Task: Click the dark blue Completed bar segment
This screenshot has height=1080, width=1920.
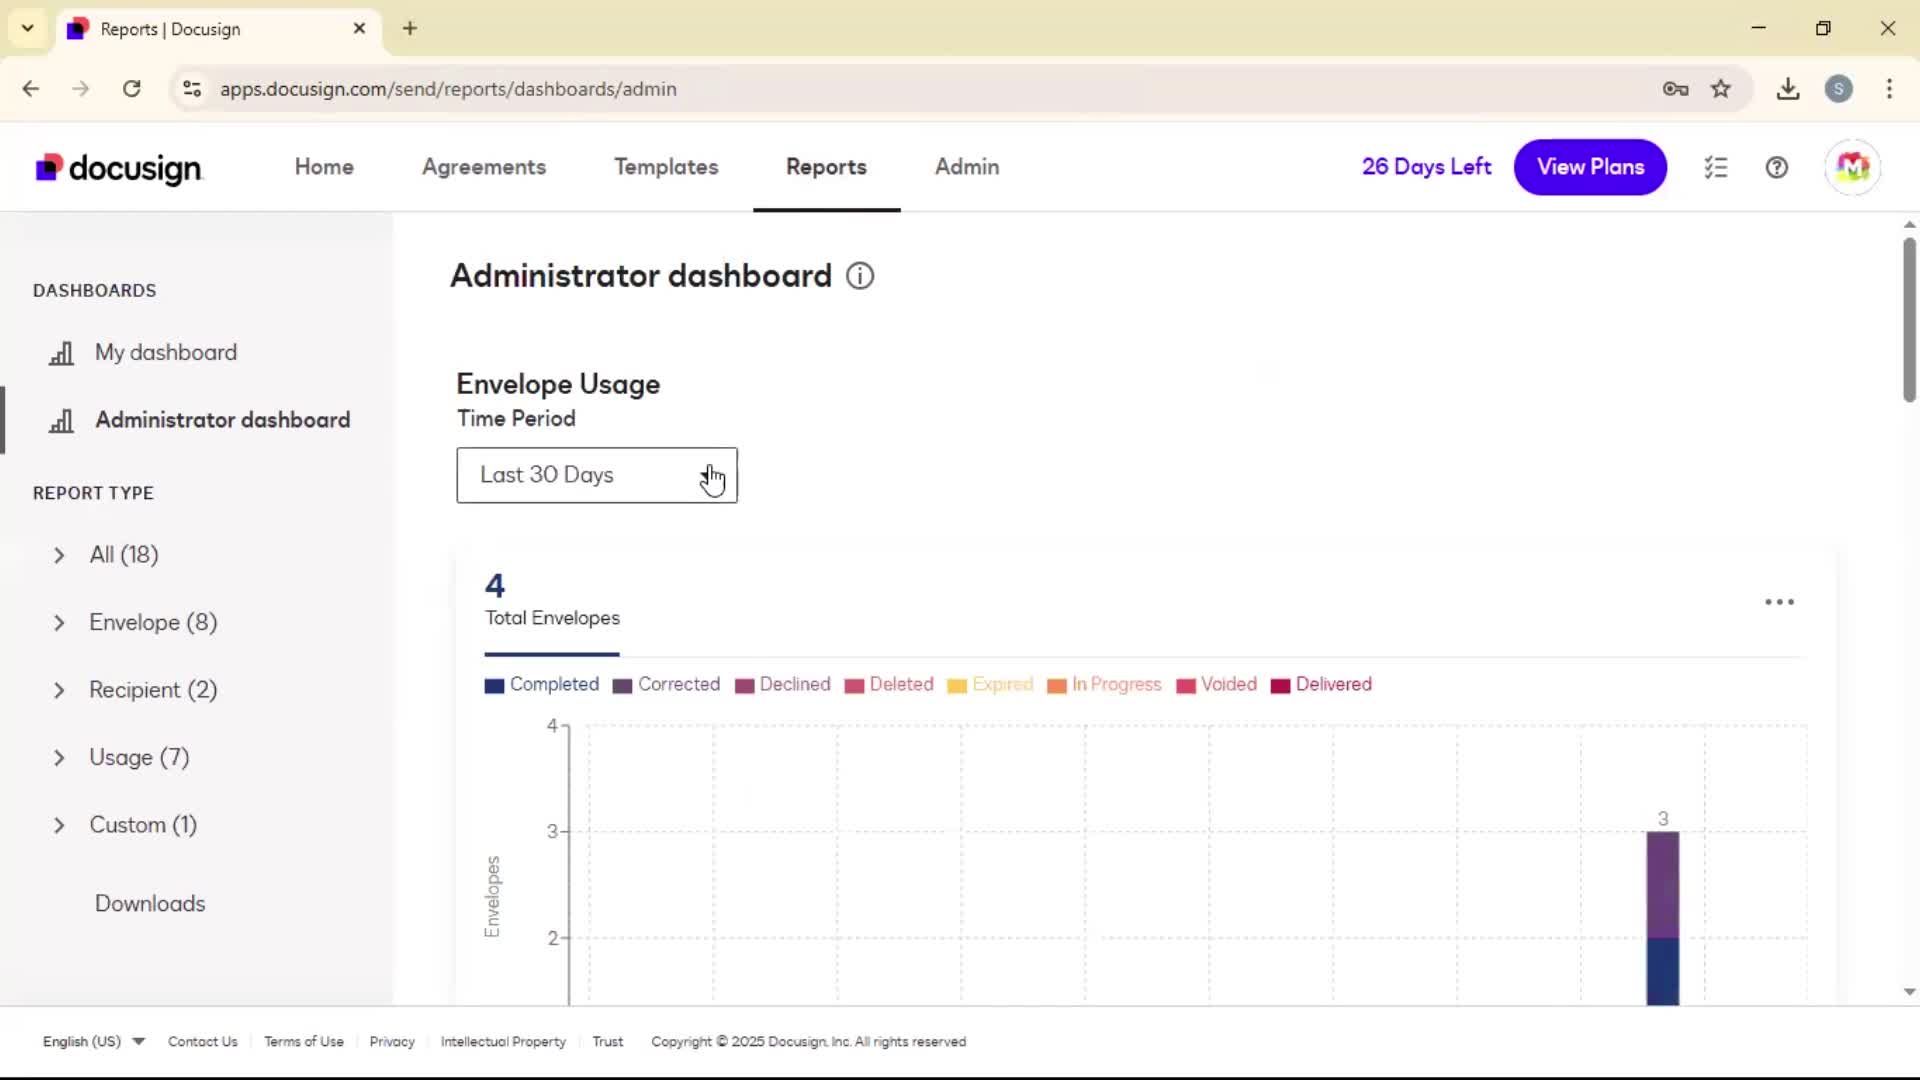Action: tap(1663, 972)
